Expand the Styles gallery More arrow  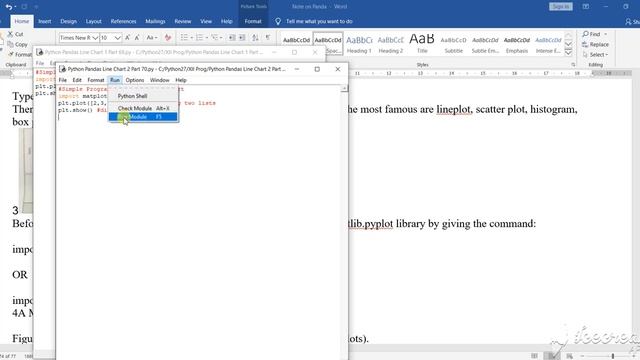[568, 52]
